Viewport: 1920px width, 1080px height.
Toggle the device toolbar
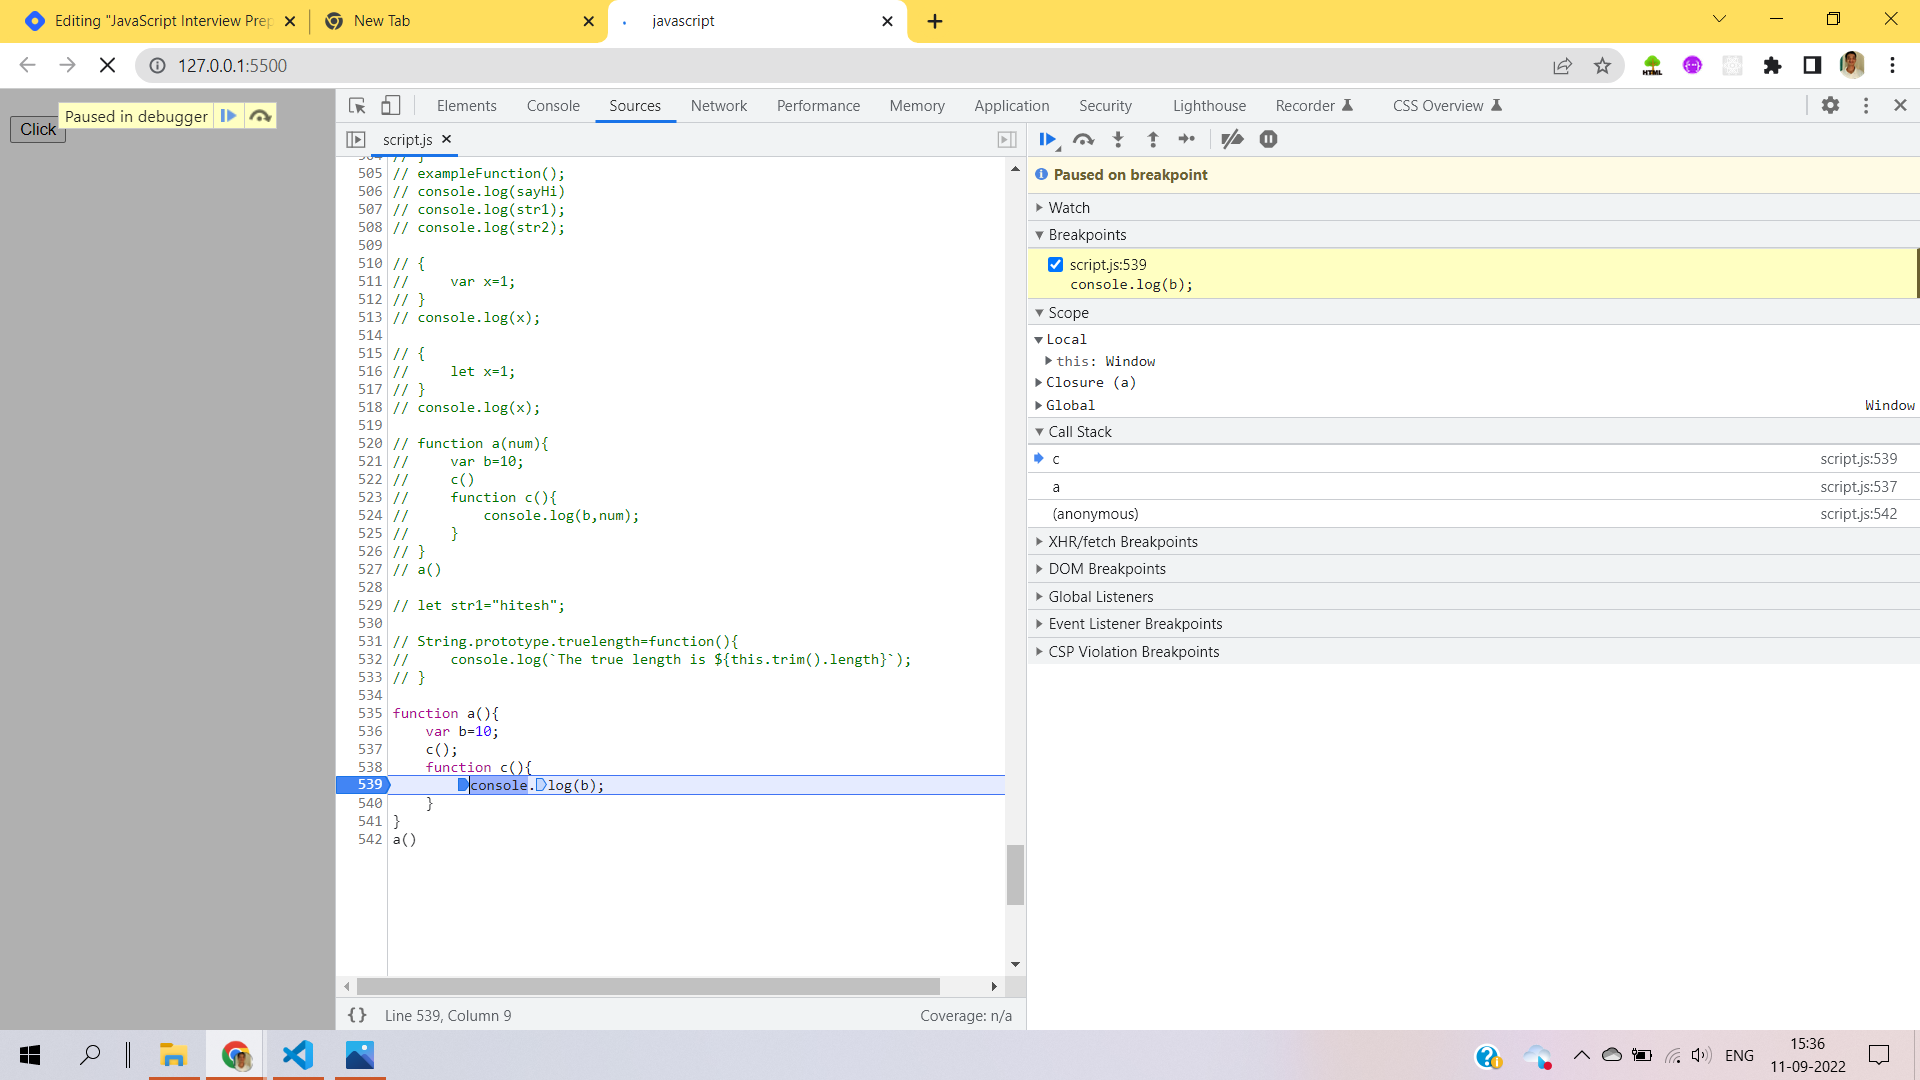(391, 106)
